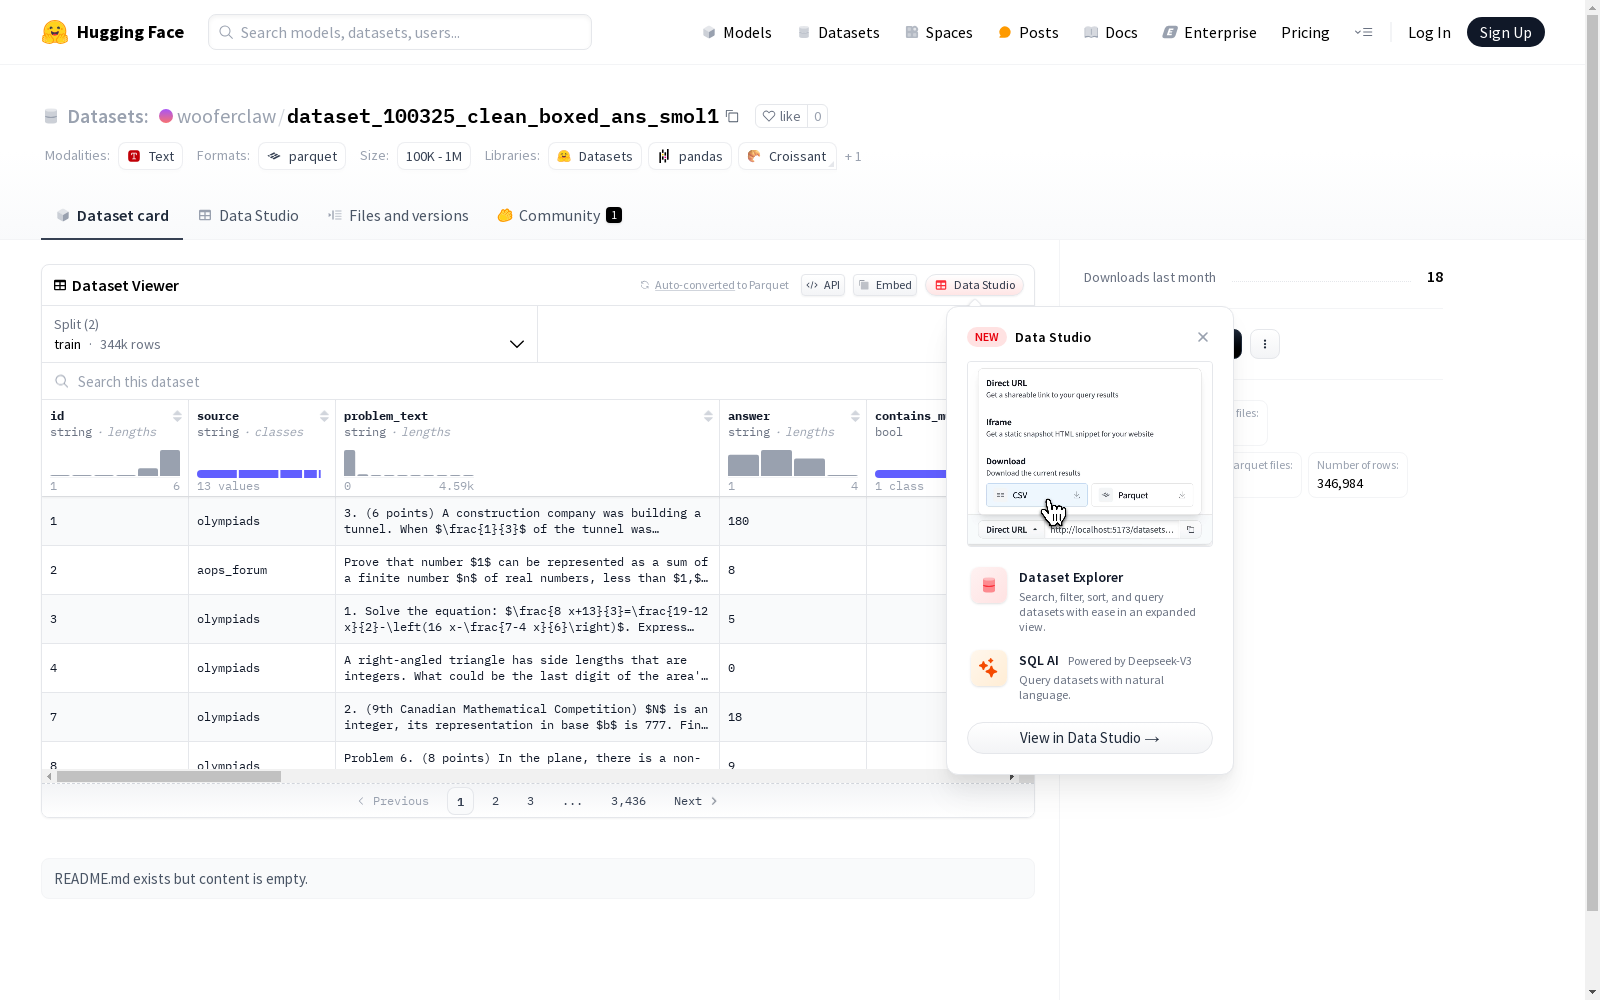Expand the +1 more libraries indicator
1600x1000 pixels.
pyautogui.click(x=853, y=157)
